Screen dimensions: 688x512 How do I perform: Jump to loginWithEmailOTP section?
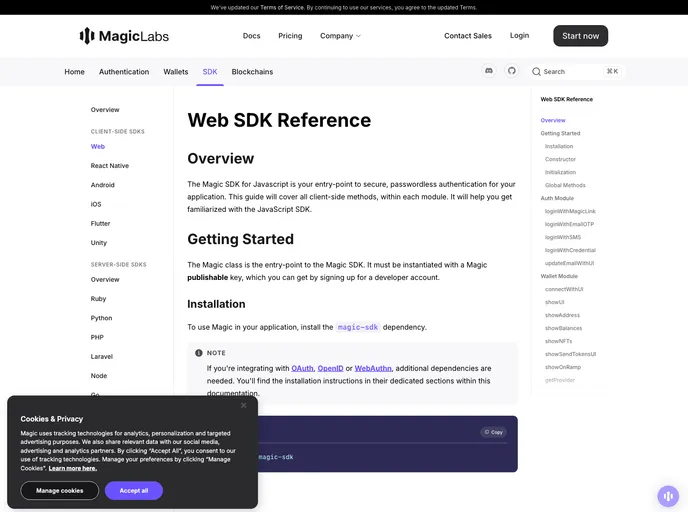pos(570,224)
